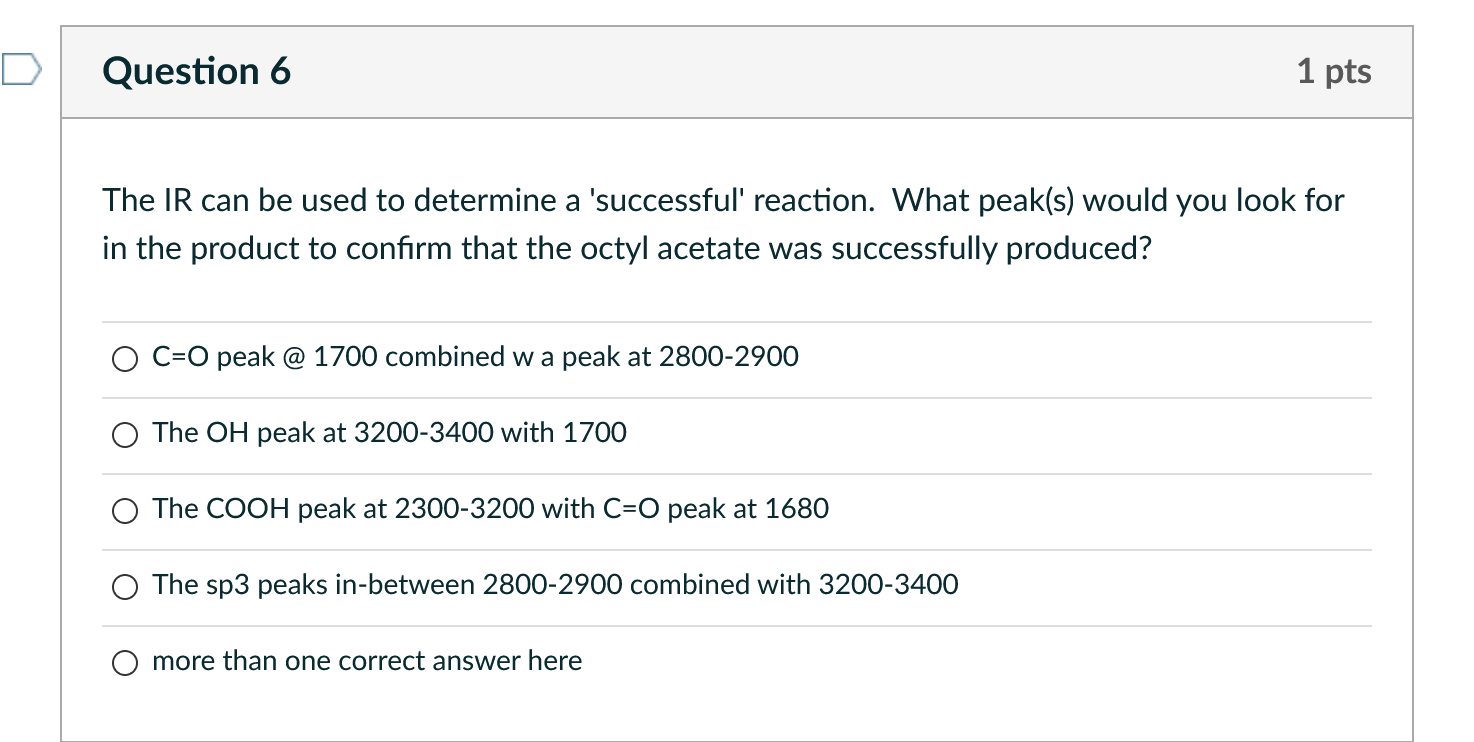This screenshot has width=1474, height=742.
Task: Click answer text "more than one correct answer here"
Action: coord(366,661)
